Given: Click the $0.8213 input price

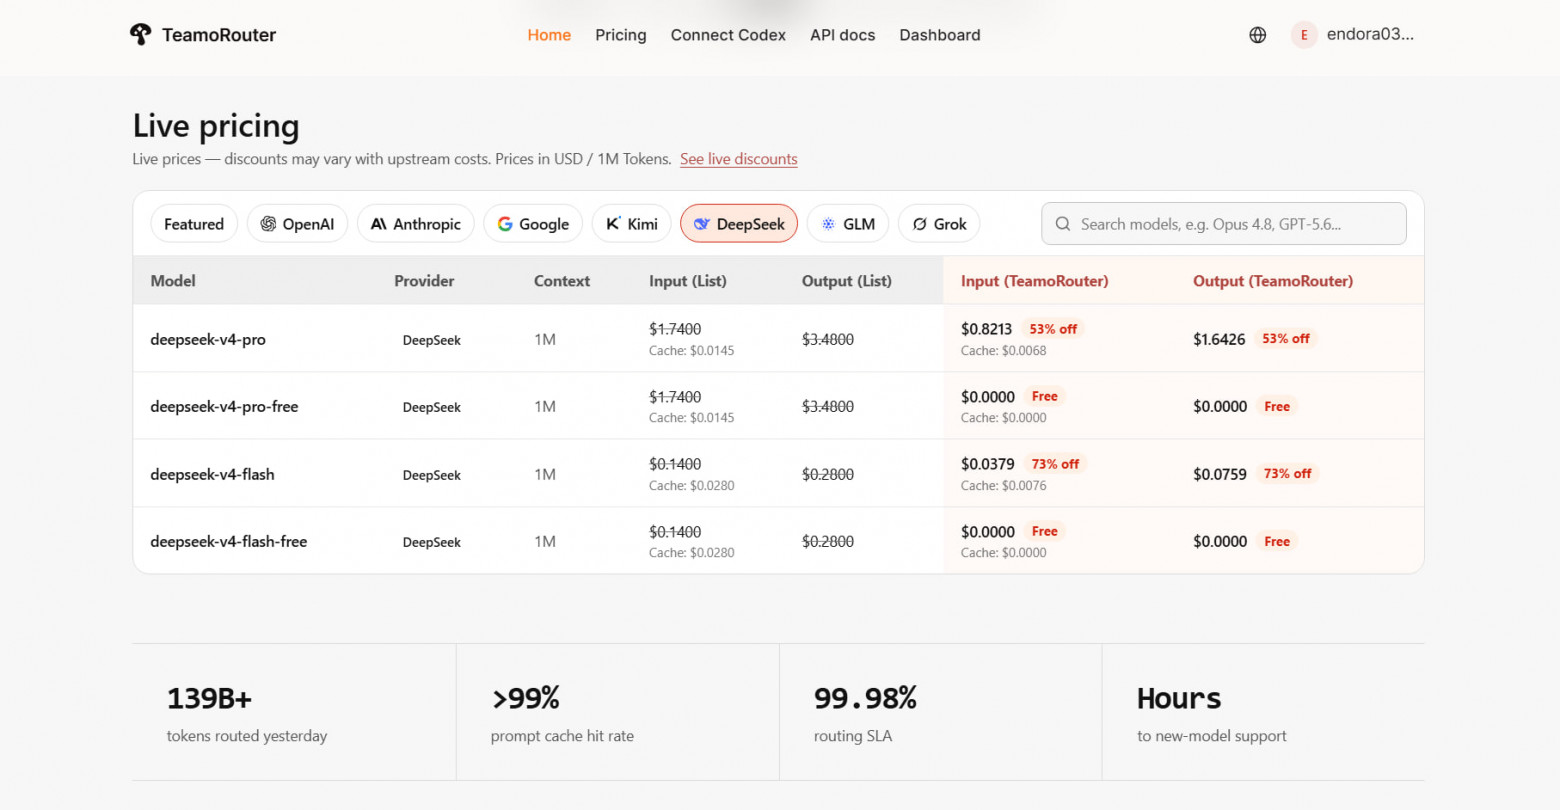Looking at the screenshot, I should (987, 329).
